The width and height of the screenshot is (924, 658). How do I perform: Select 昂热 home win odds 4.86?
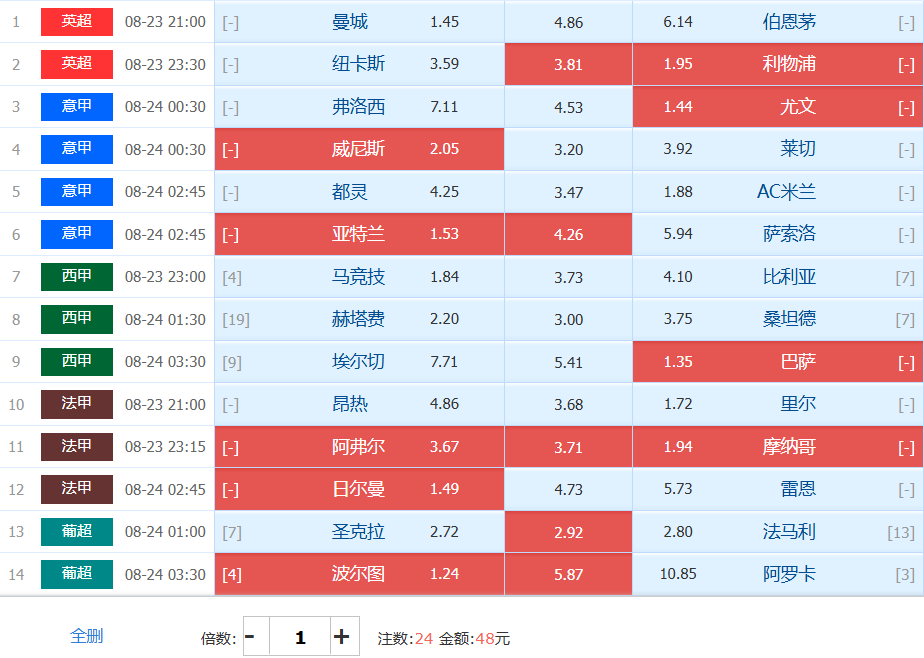[359, 404]
